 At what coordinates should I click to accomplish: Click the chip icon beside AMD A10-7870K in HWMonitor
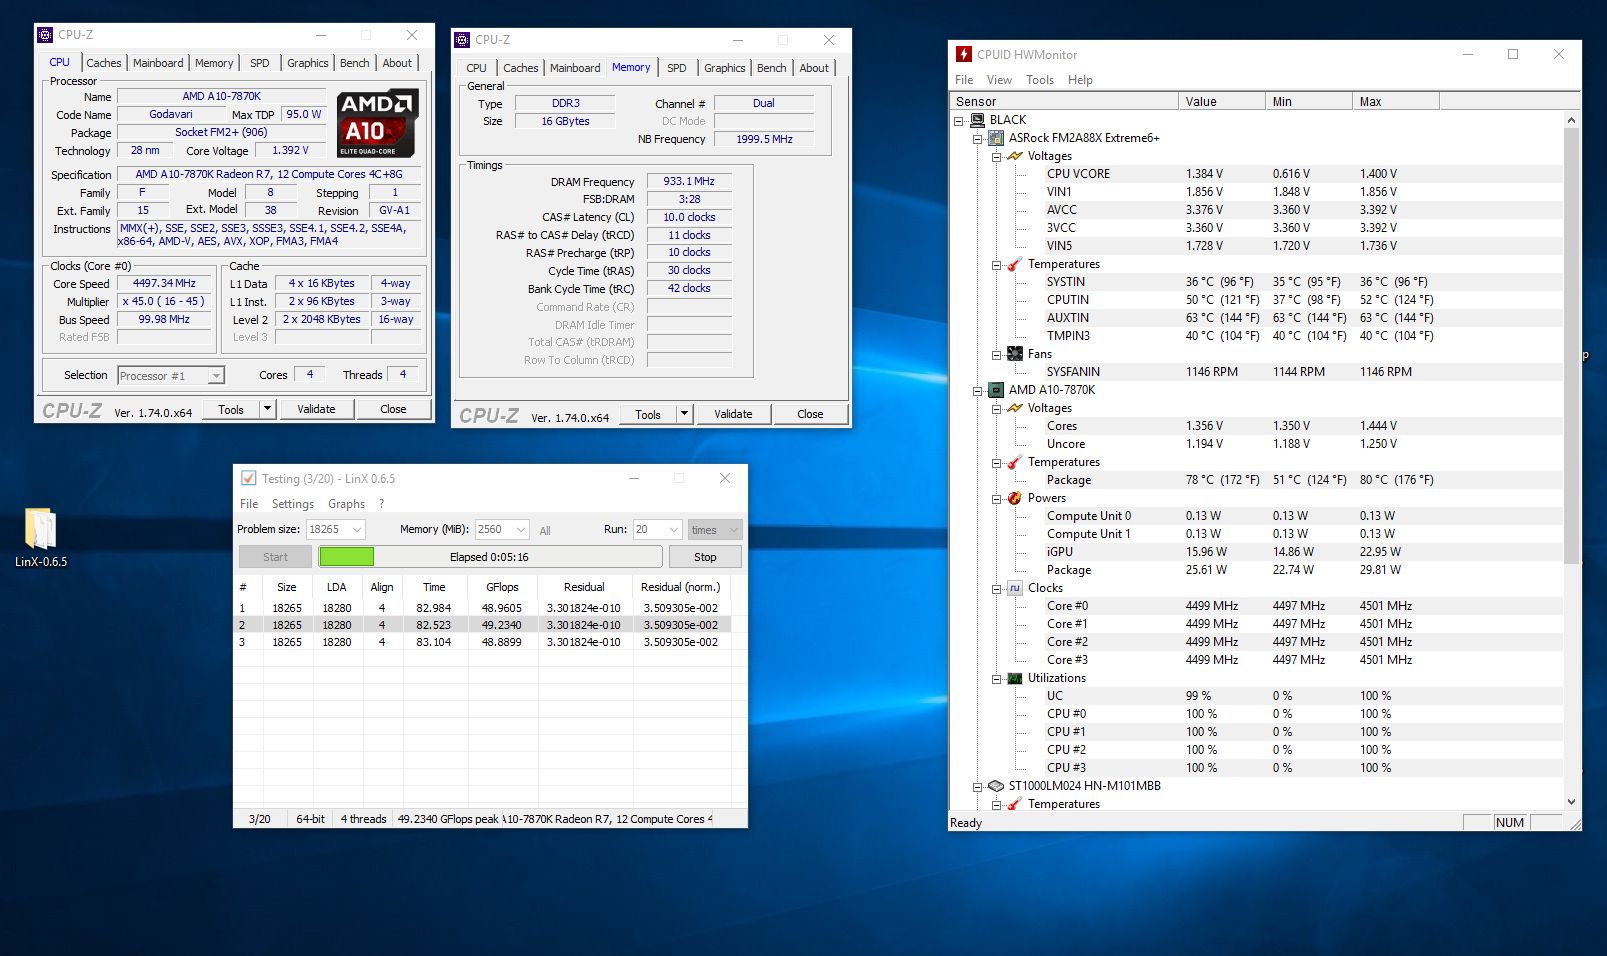tap(996, 390)
